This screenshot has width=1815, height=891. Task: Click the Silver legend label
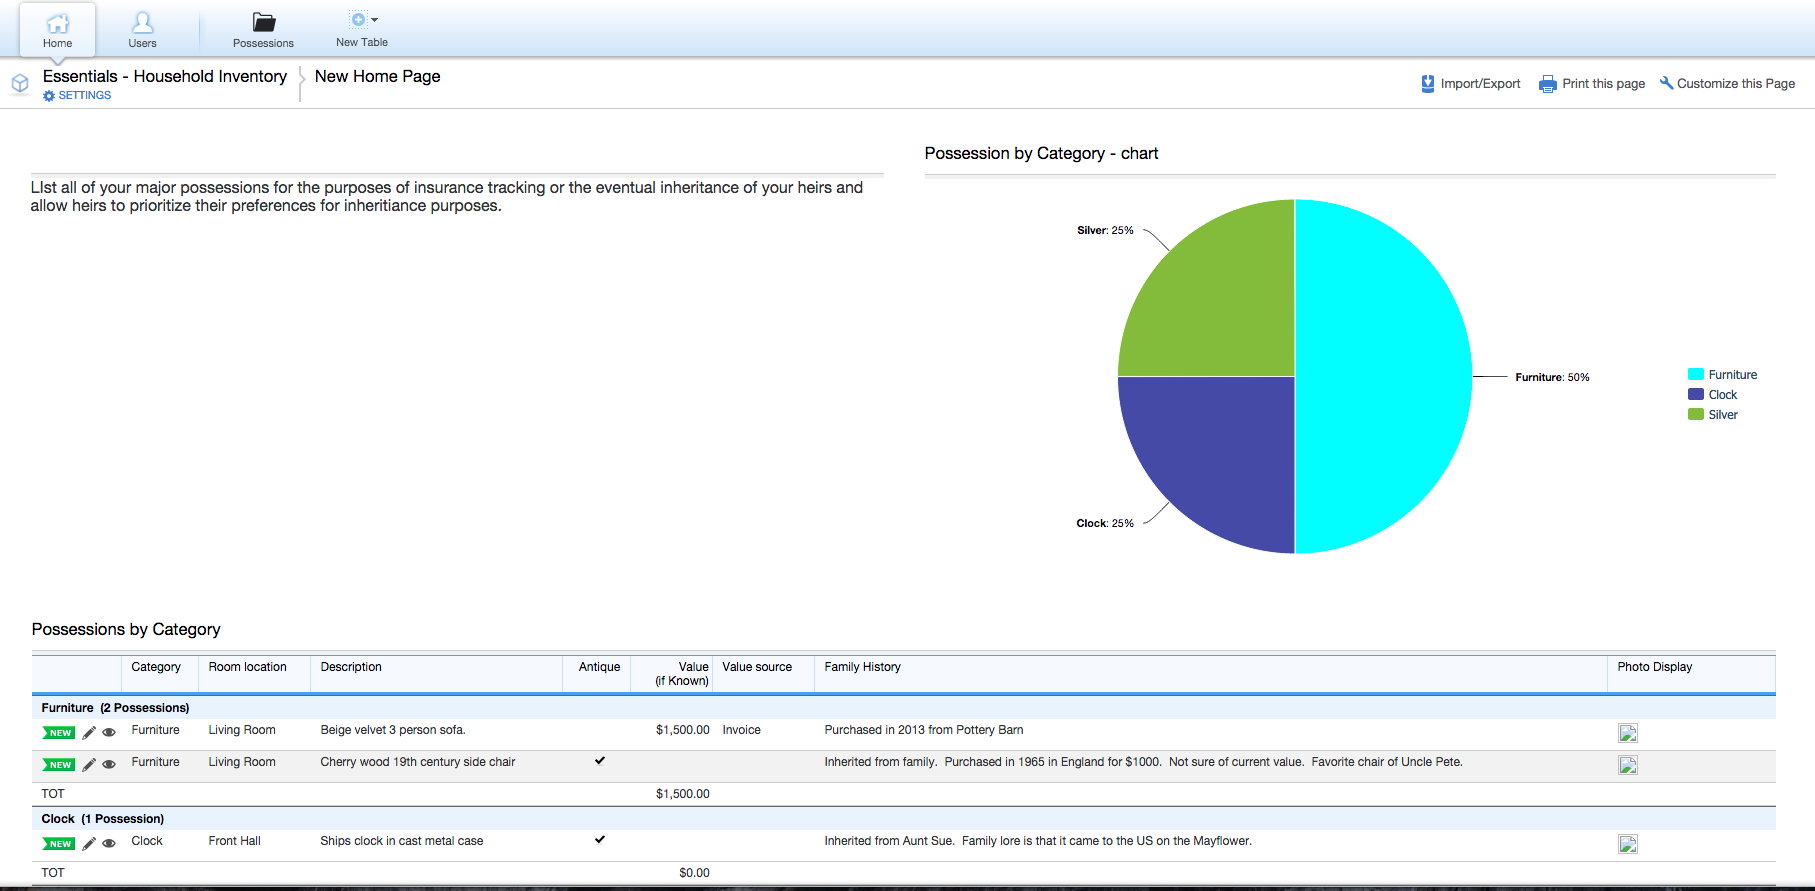click(x=1722, y=415)
